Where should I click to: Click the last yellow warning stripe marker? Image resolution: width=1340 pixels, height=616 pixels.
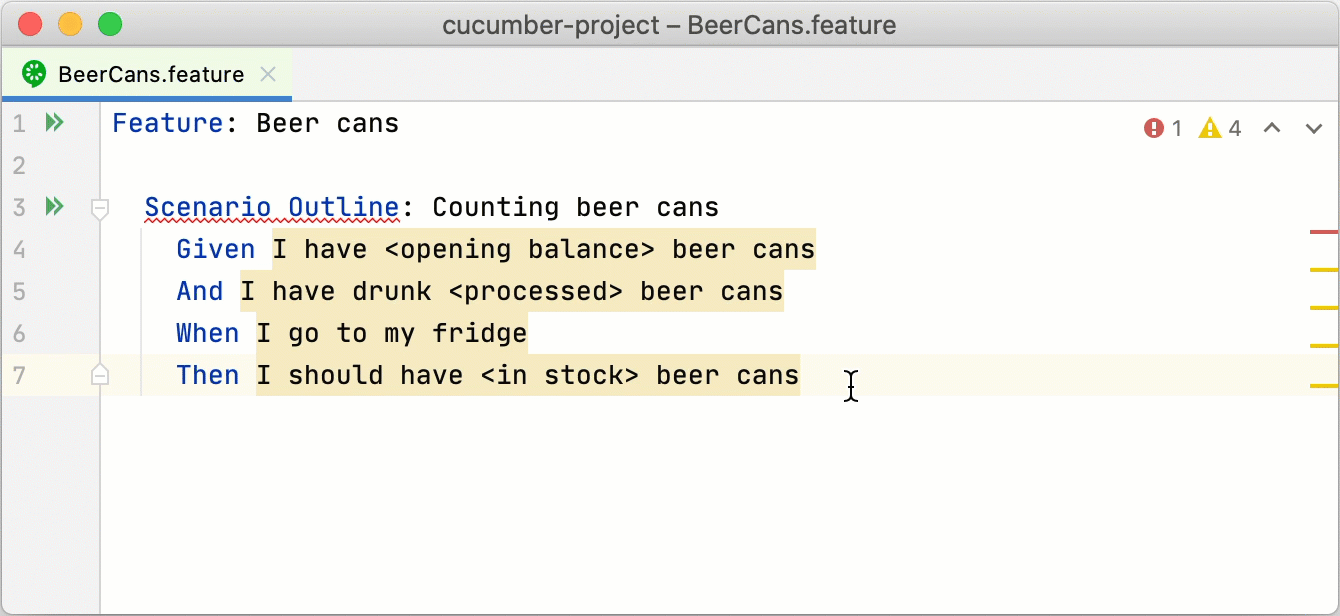[x=1323, y=385]
